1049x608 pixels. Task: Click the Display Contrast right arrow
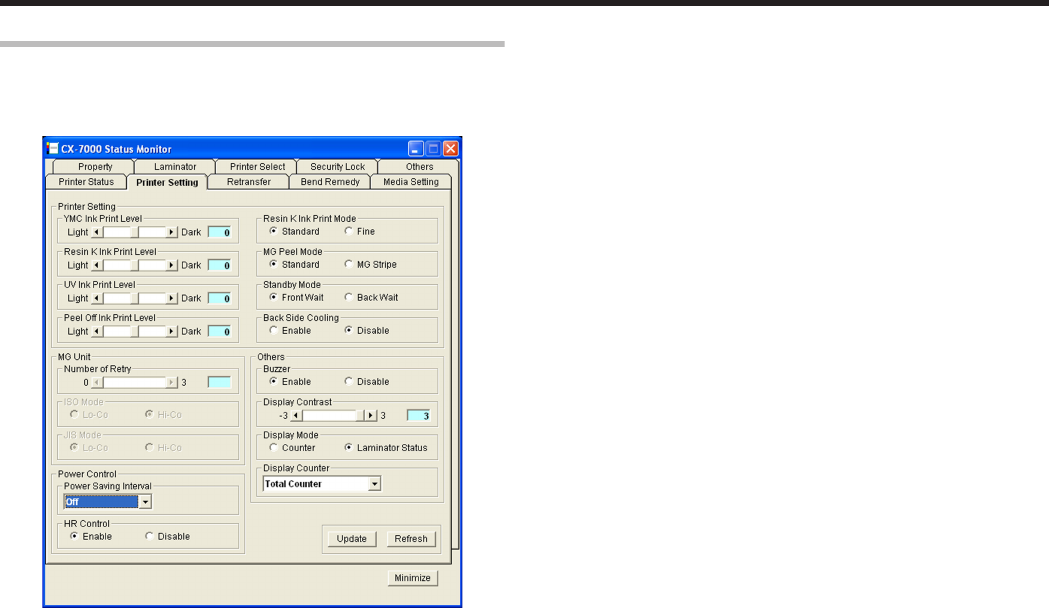370,415
